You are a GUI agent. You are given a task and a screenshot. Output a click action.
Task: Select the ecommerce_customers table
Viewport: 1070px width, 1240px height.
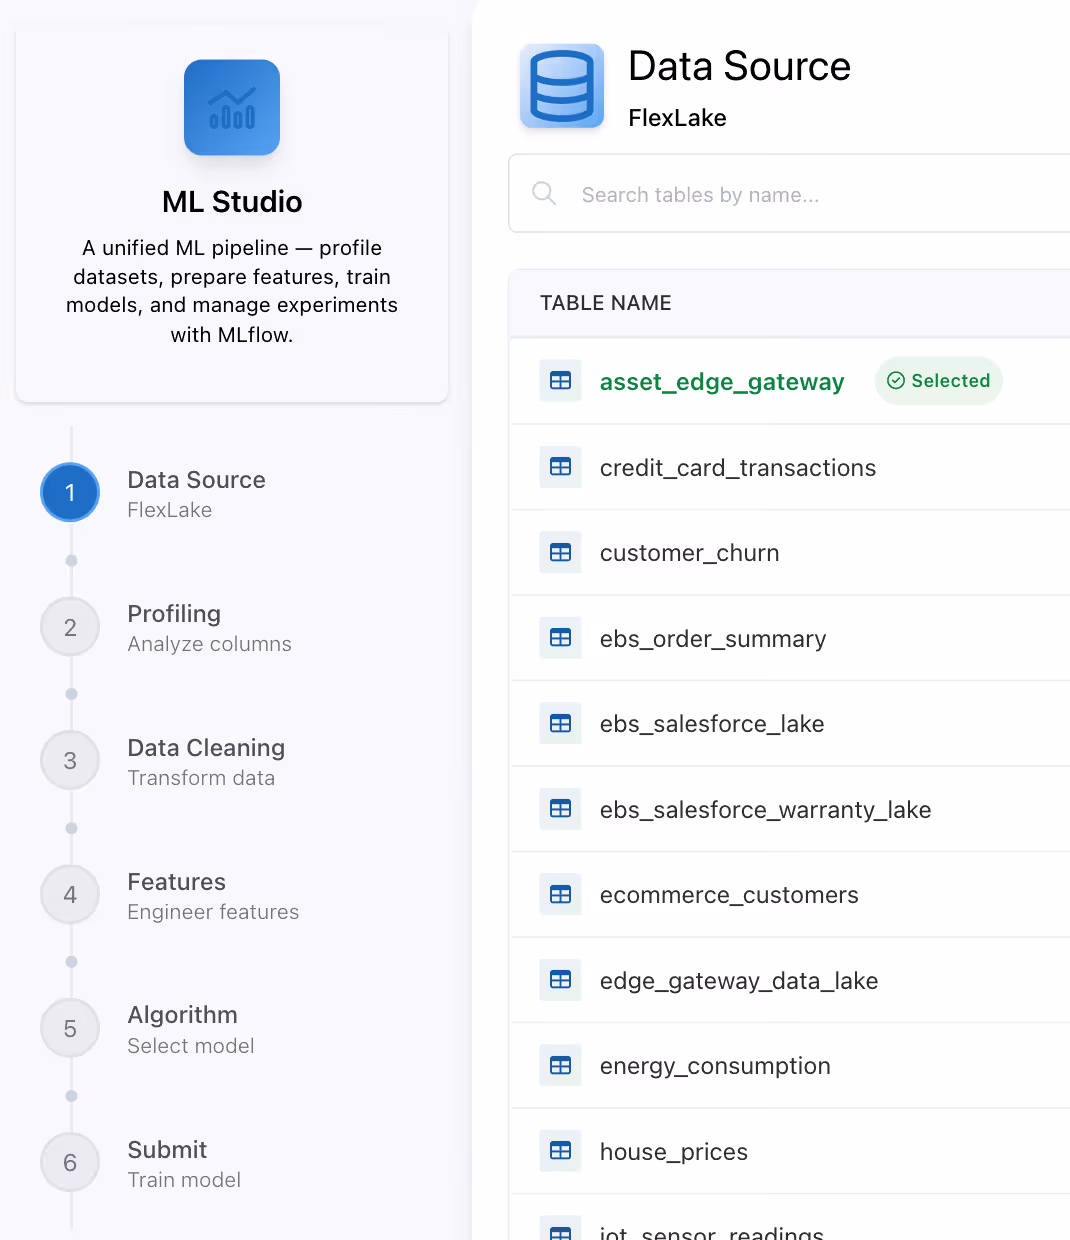729,895
